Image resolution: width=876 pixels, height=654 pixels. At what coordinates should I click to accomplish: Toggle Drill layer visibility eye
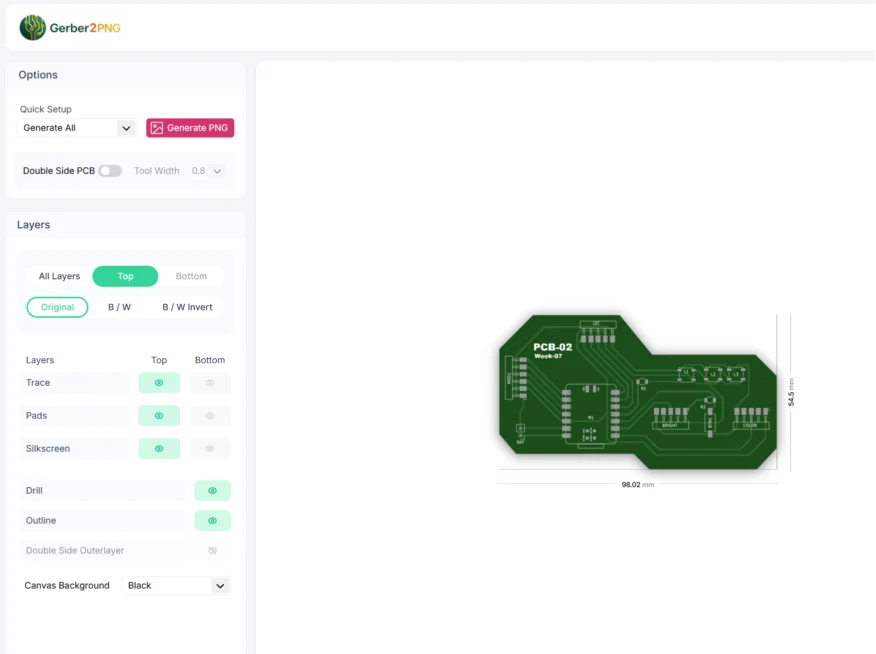212,490
